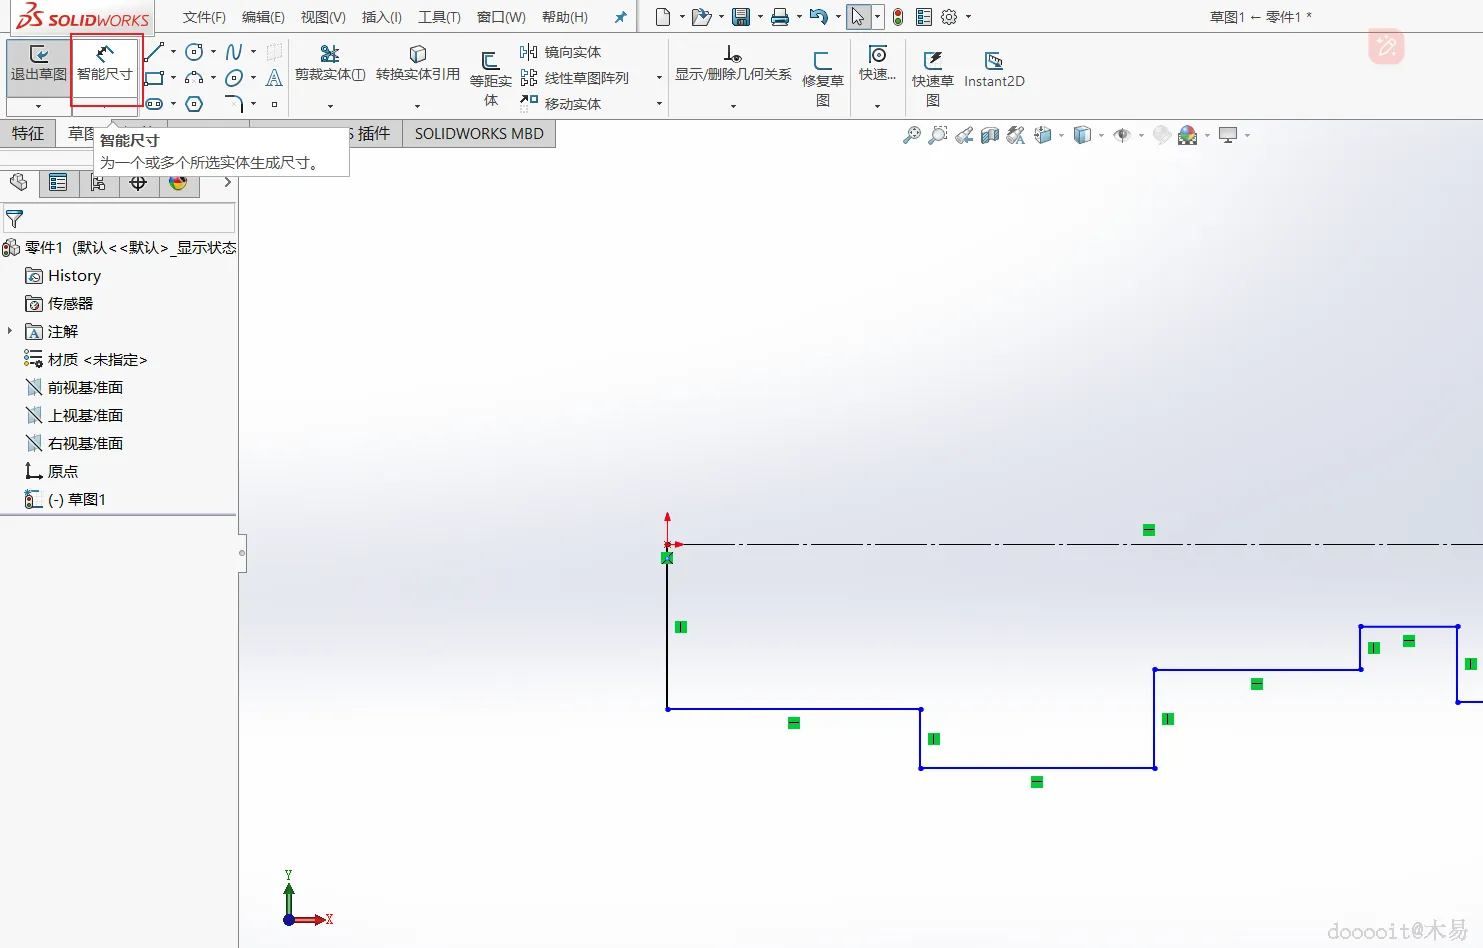Click Rapid Sketch (快速草图)
The image size is (1483, 948).
pos(933,78)
